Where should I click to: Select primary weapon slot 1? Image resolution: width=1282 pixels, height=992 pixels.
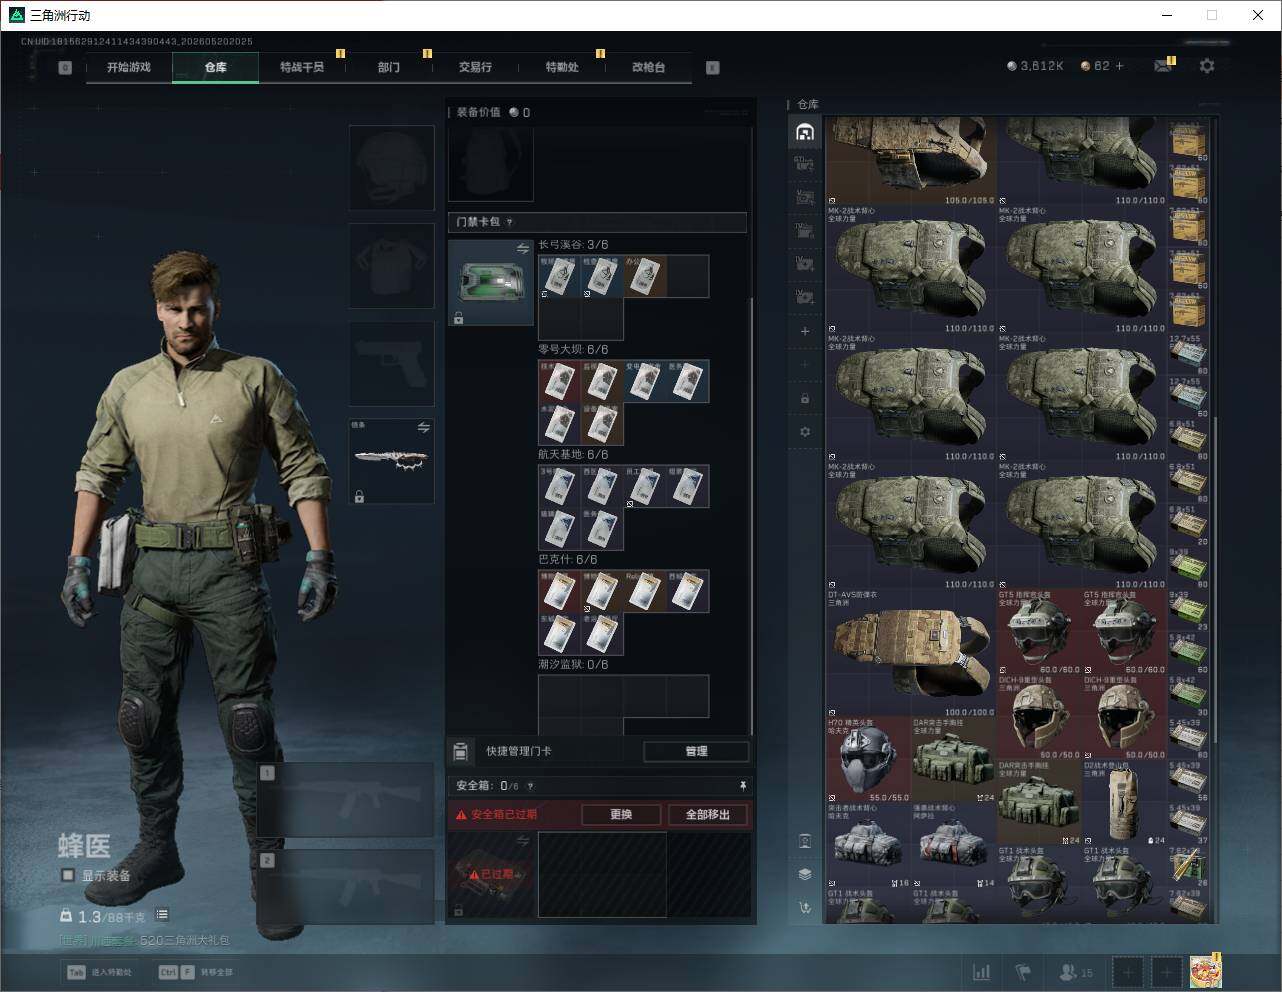point(346,800)
